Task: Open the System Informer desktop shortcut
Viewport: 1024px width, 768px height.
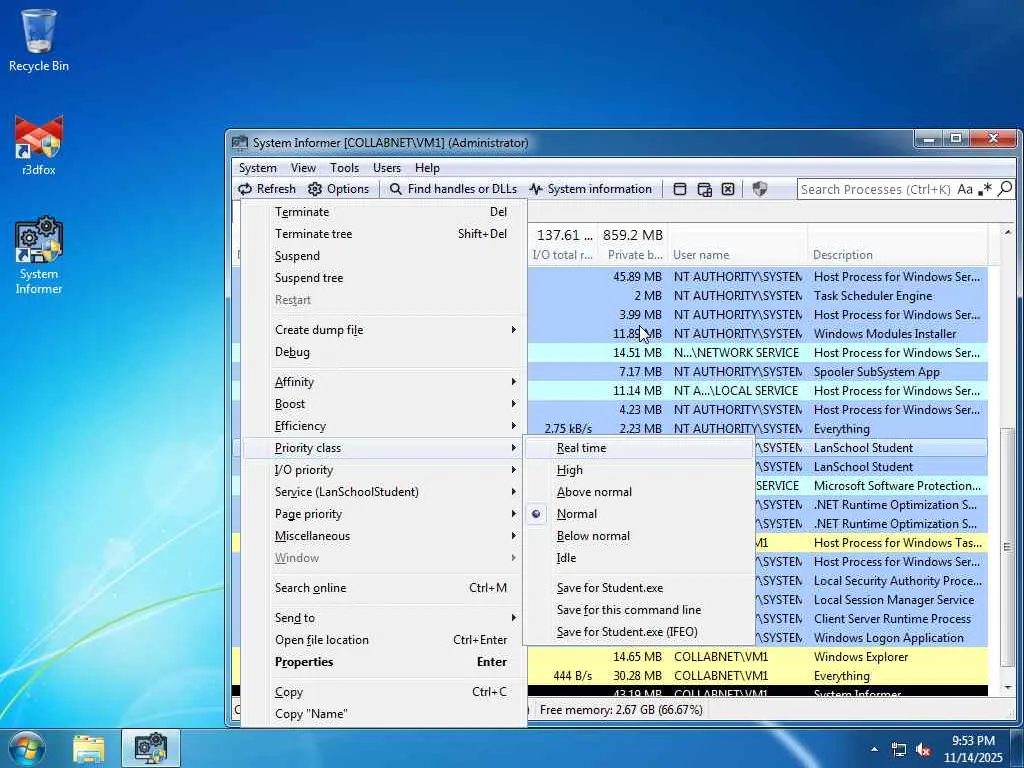Action: pos(39,255)
